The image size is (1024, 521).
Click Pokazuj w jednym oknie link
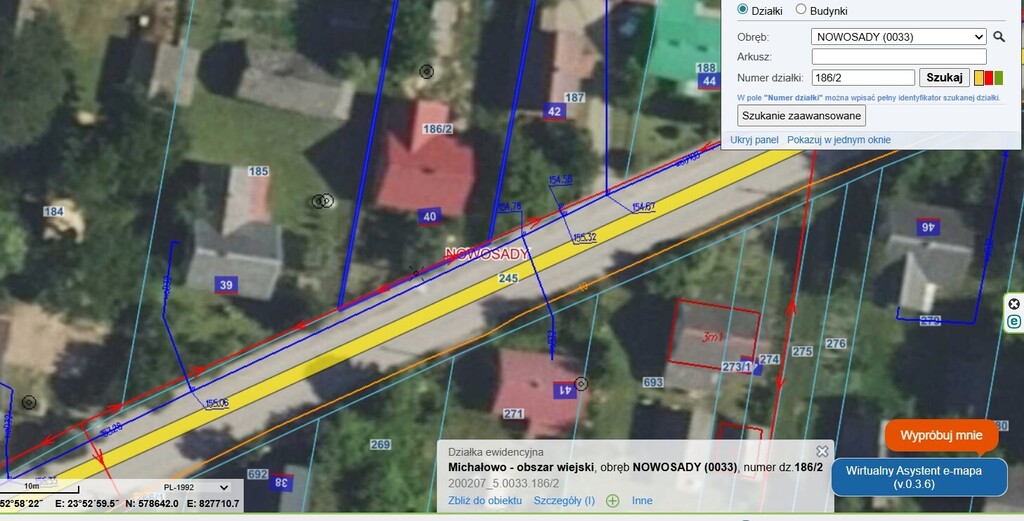click(838, 140)
